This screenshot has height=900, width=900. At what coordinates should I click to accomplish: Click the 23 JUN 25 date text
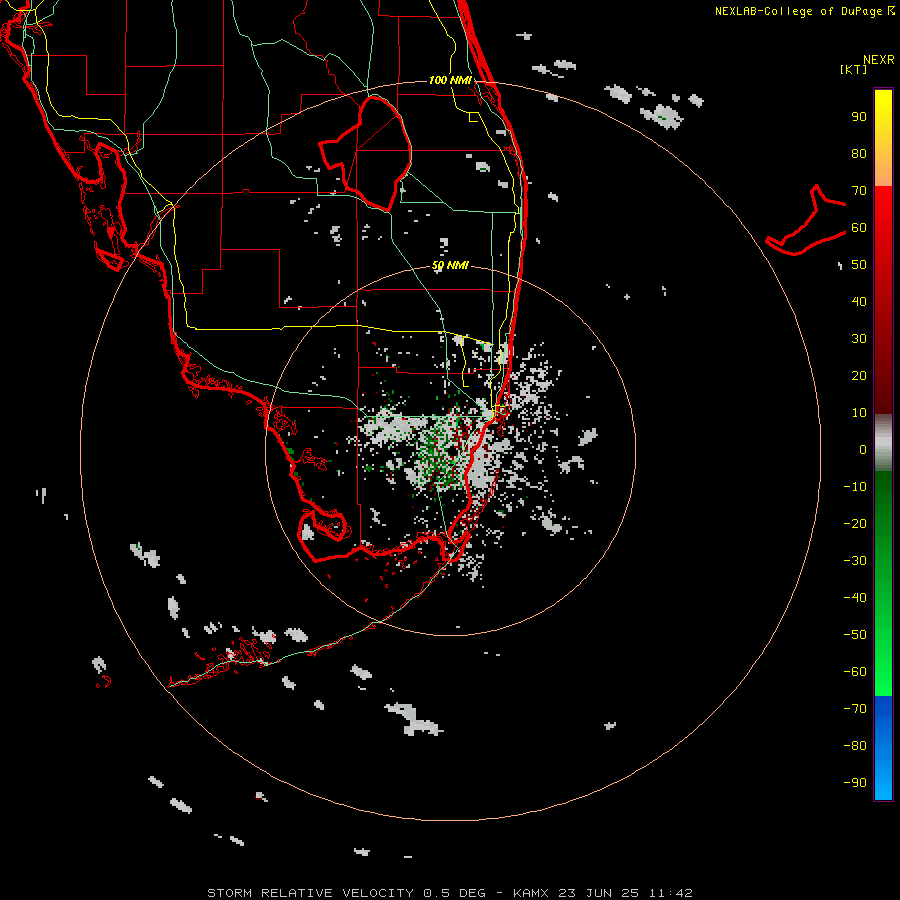tap(599, 893)
